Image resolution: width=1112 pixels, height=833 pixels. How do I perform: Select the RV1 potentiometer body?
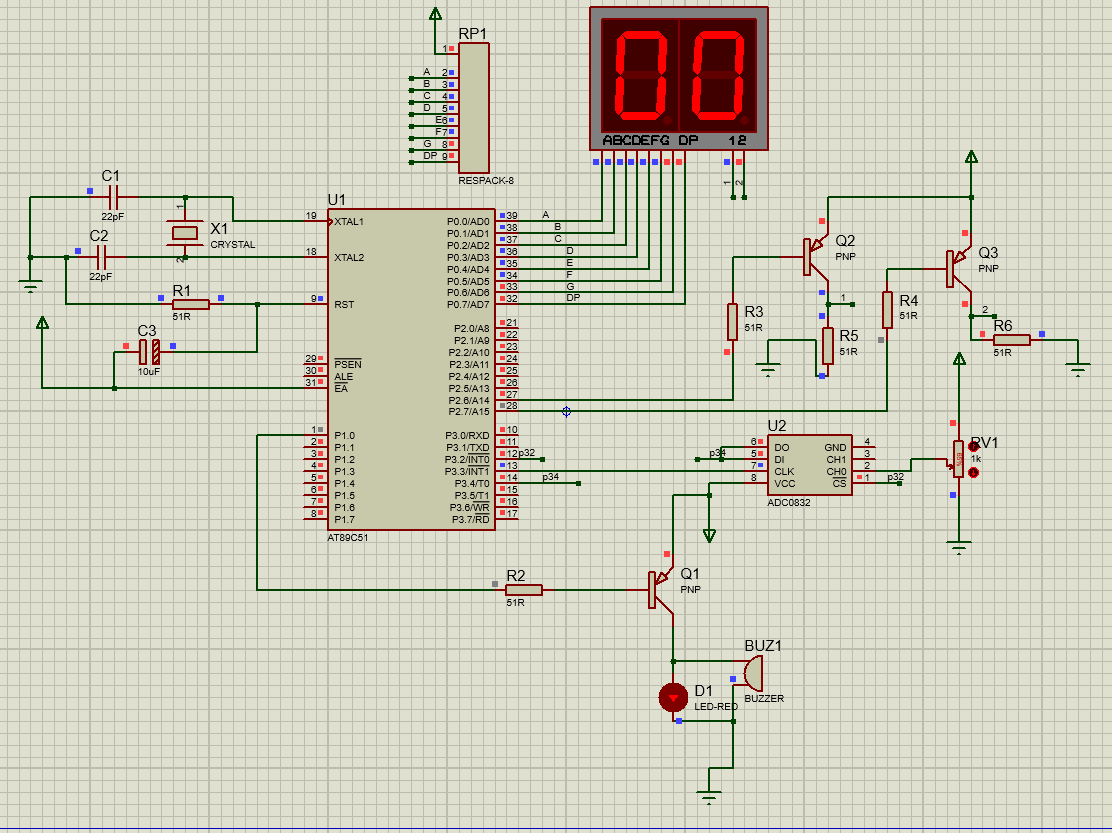tap(958, 459)
